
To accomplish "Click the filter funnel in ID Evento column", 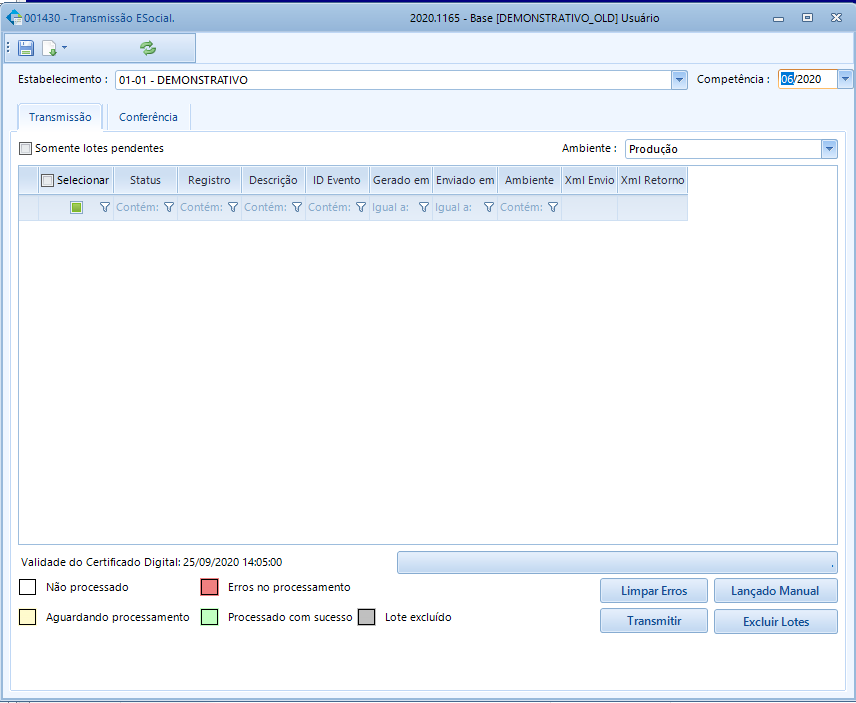I will click(361, 207).
